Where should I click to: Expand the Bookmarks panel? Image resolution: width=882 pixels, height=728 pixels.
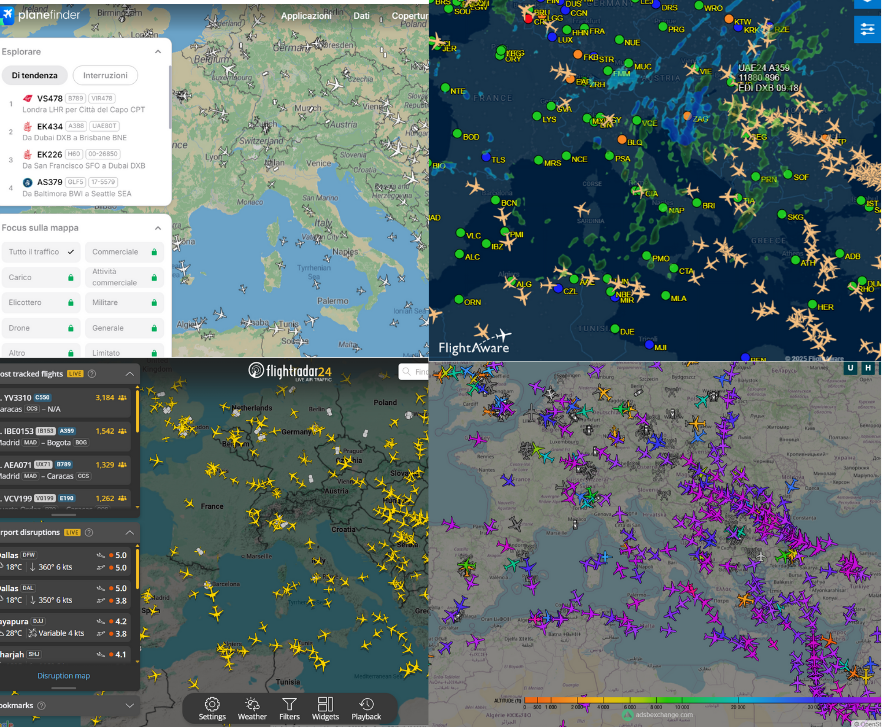[129, 705]
